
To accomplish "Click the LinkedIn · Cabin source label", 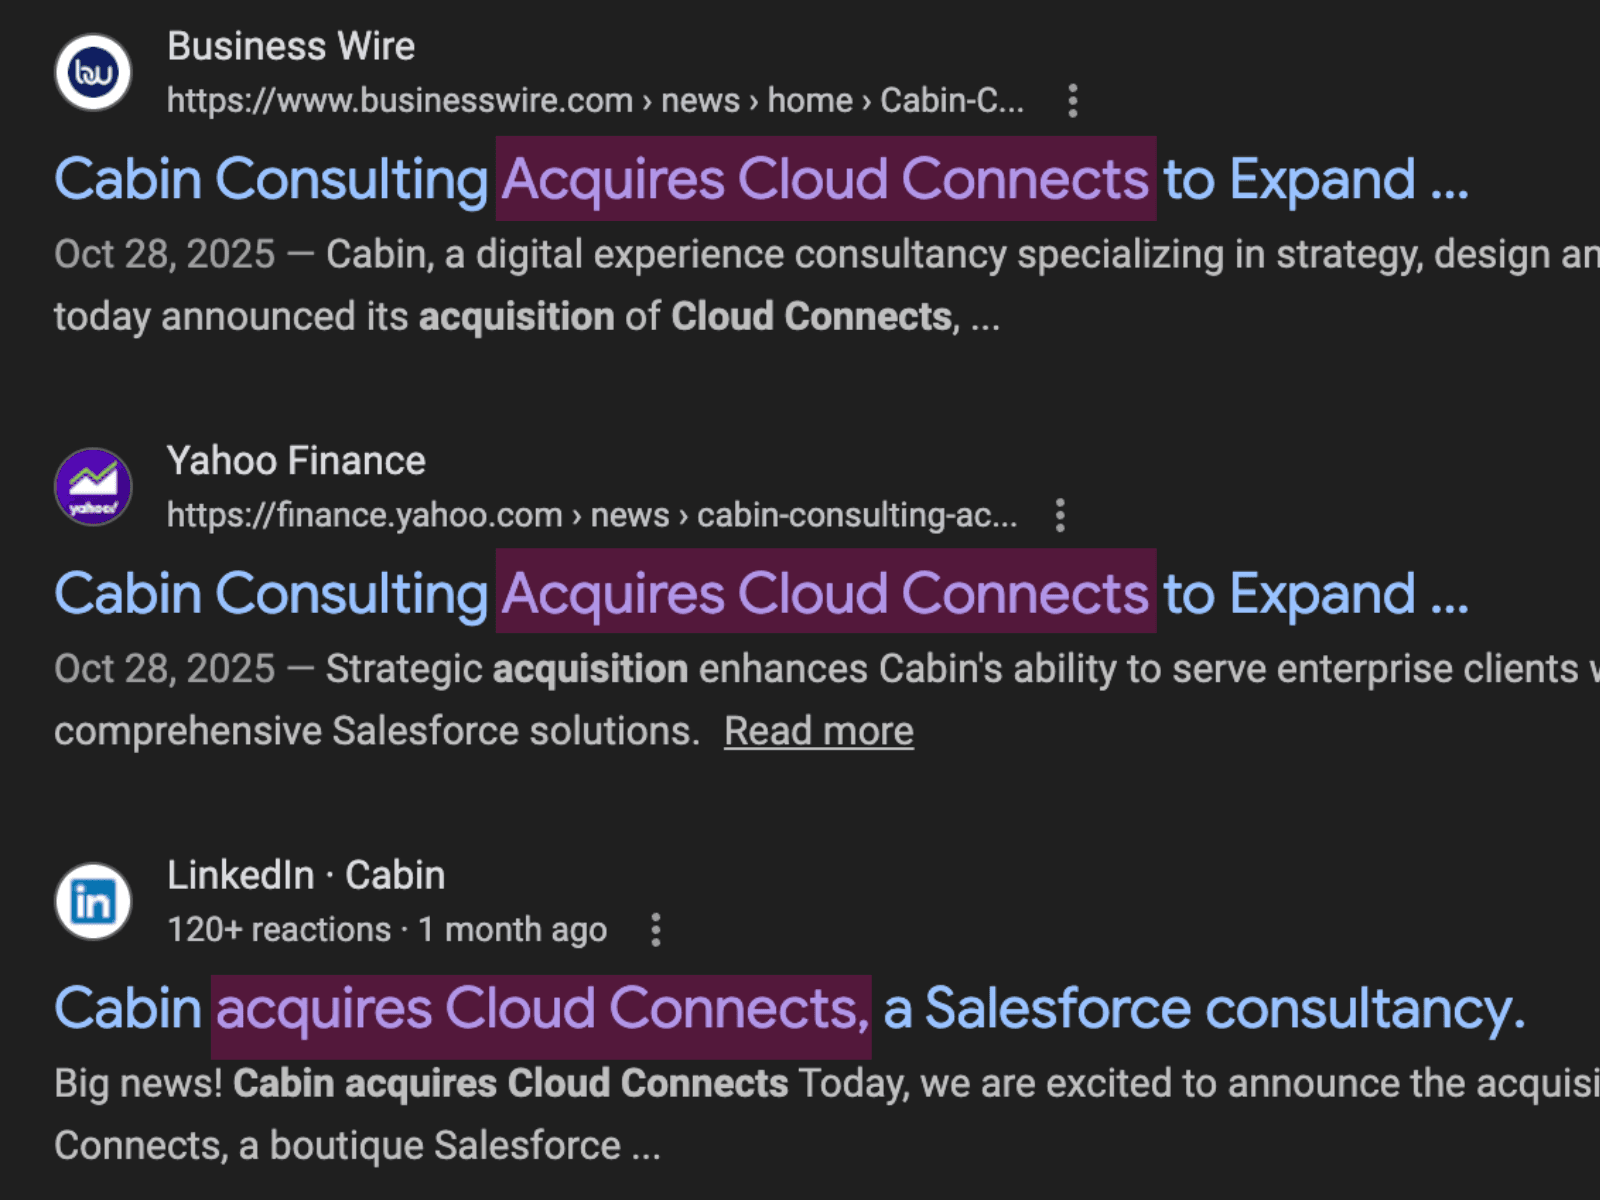I will pos(305,875).
